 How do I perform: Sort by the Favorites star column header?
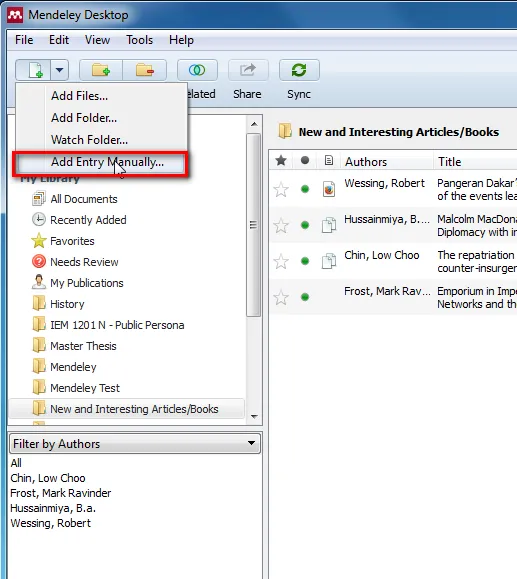tap(281, 161)
